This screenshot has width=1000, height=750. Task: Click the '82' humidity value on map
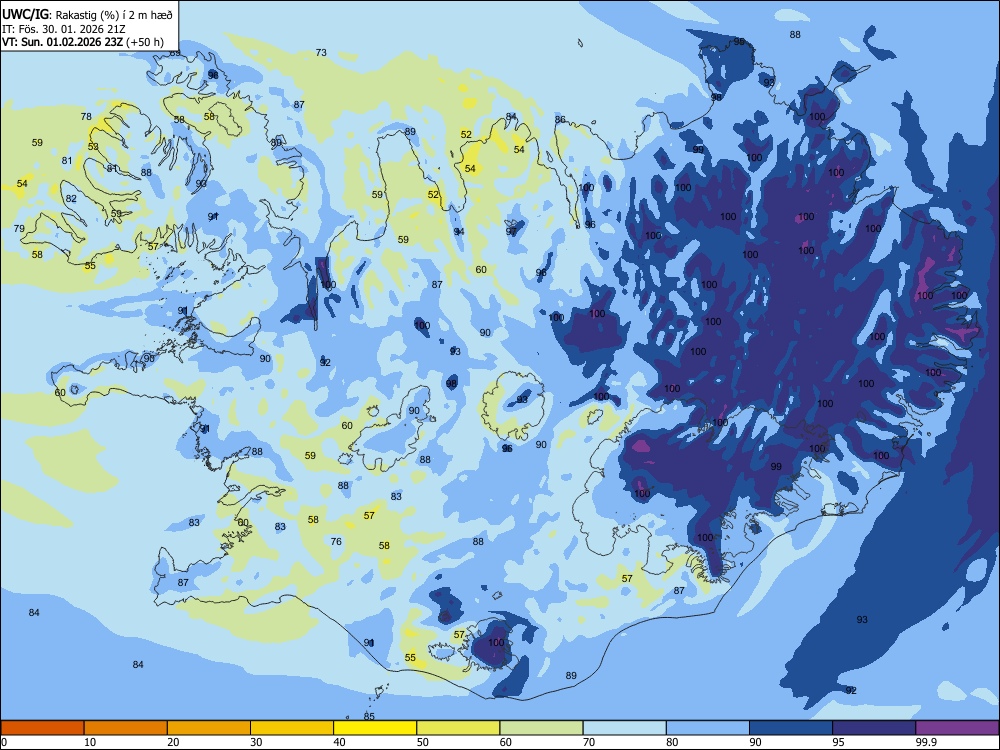tap(71, 198)
